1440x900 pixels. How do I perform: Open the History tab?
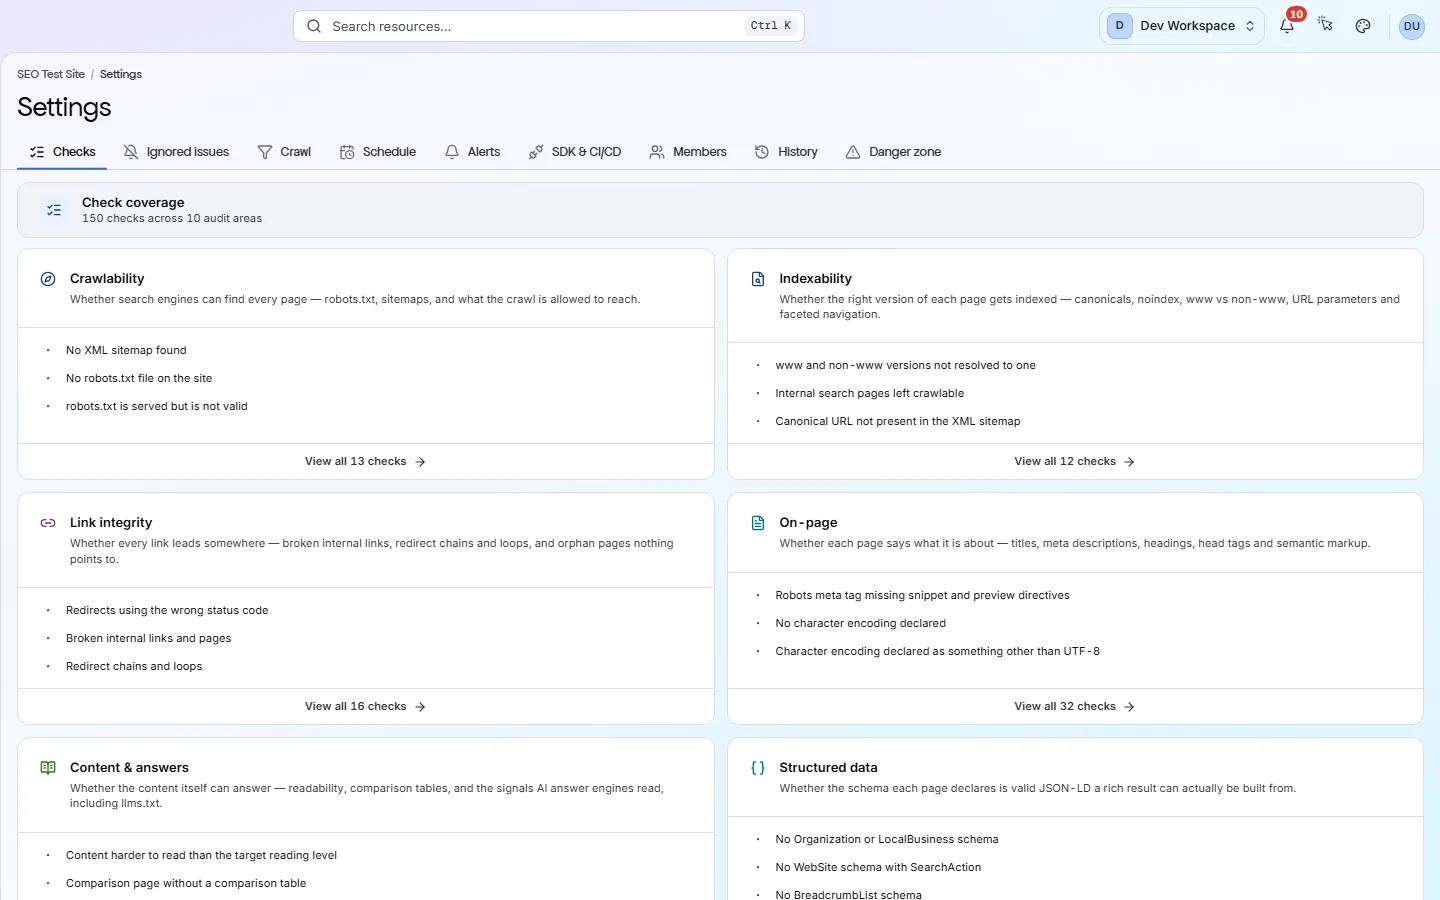click(x=786, y=152)
